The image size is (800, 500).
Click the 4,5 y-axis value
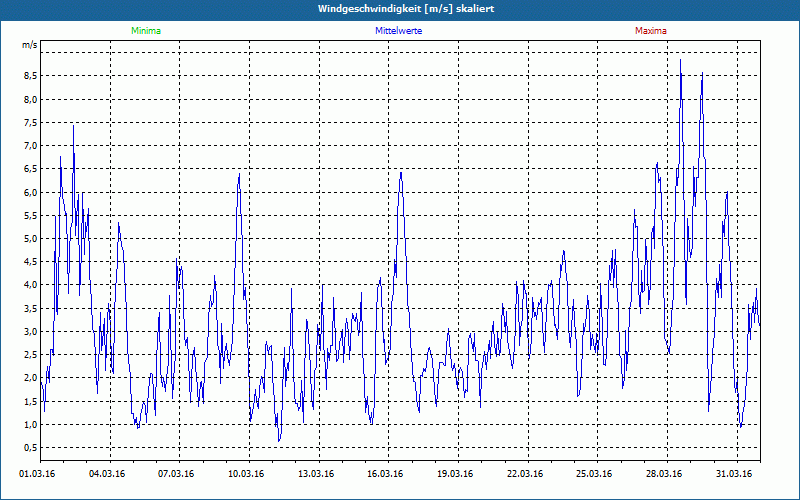pos(31,262)
